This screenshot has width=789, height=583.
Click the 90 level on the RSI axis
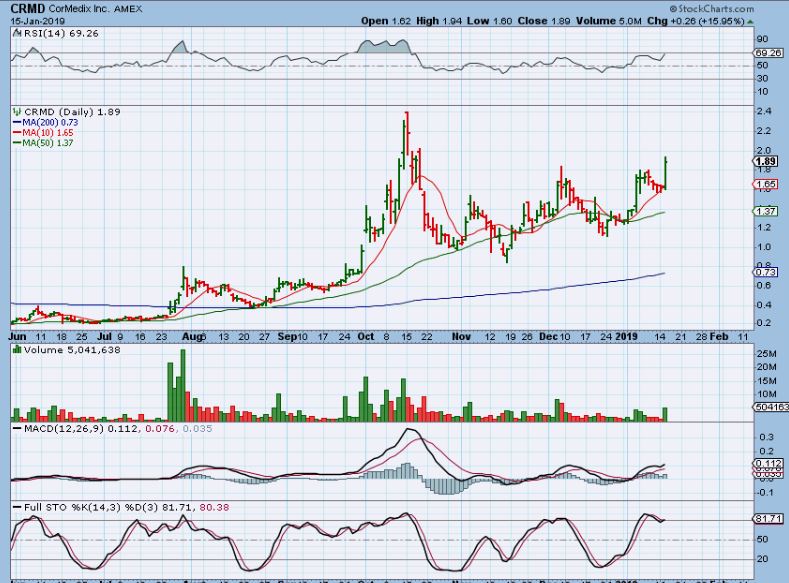(x=762, y=39)
